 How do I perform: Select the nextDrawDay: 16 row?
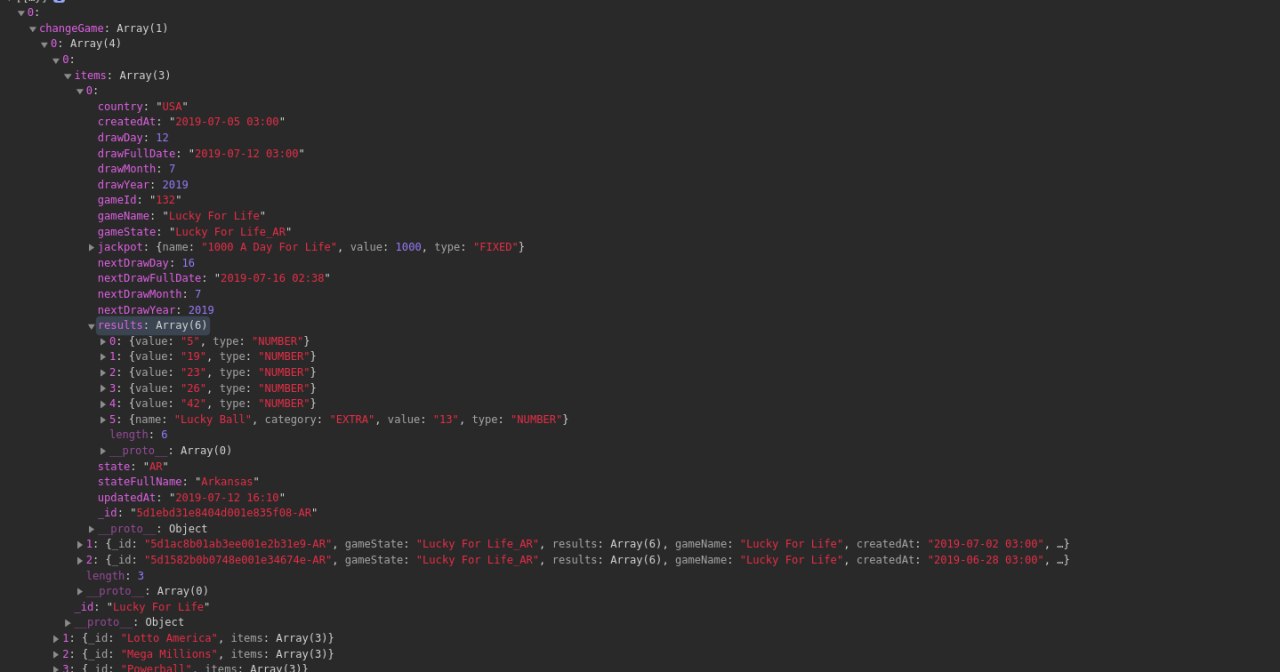pos(146,263)
